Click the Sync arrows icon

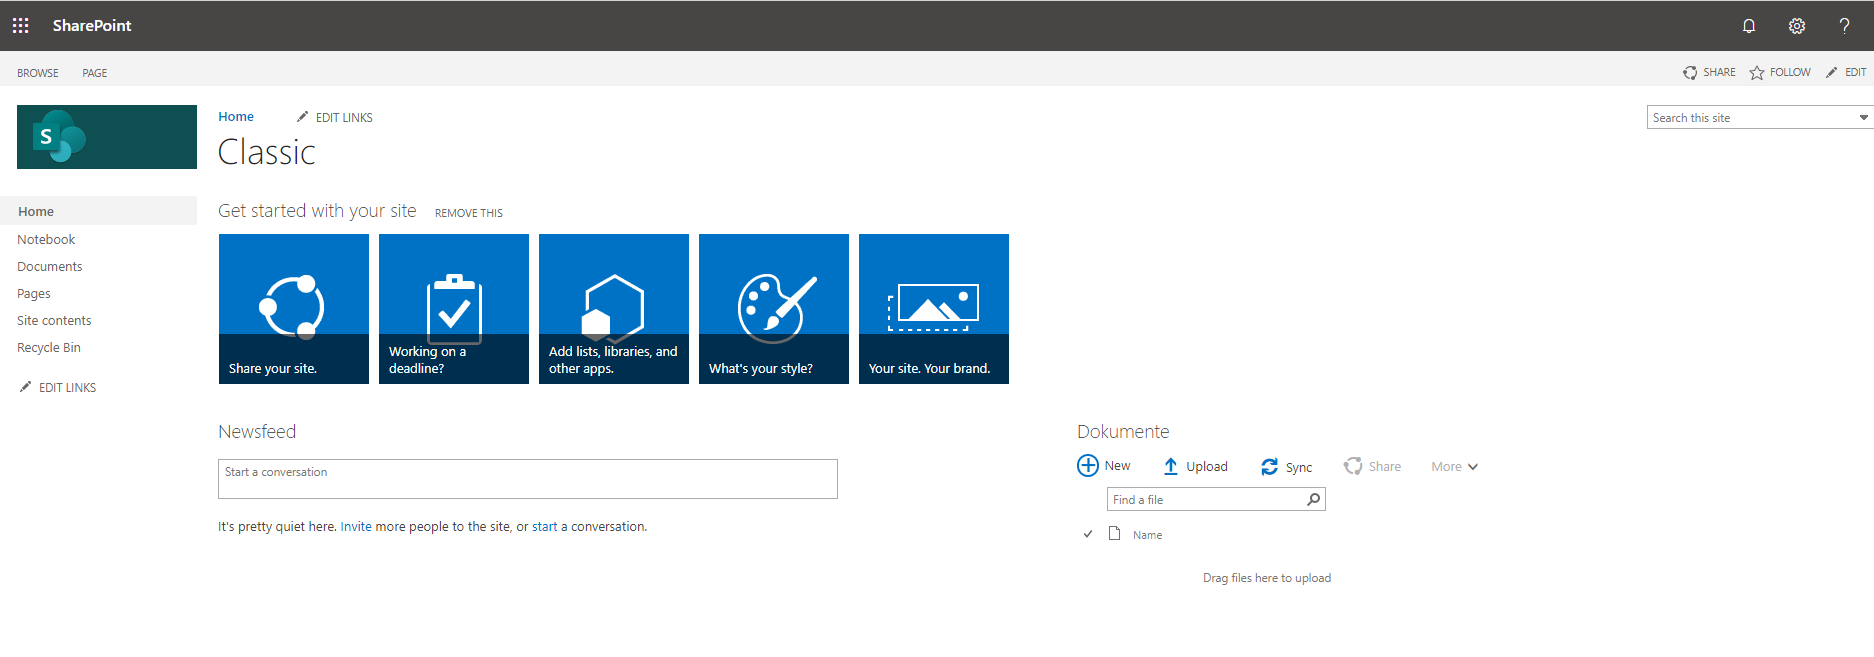(x=1270, y=467)
